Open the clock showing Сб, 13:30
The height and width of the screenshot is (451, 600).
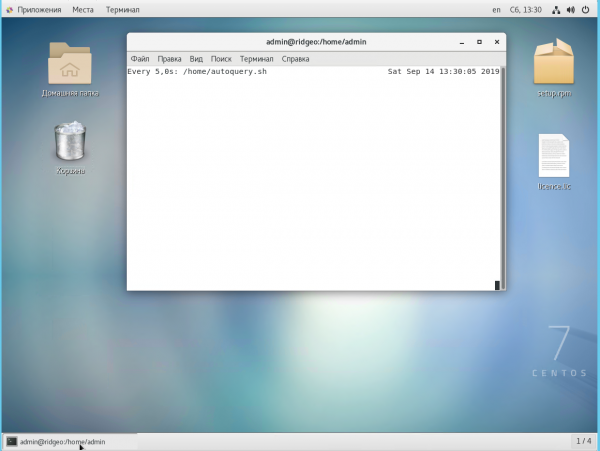524,10
